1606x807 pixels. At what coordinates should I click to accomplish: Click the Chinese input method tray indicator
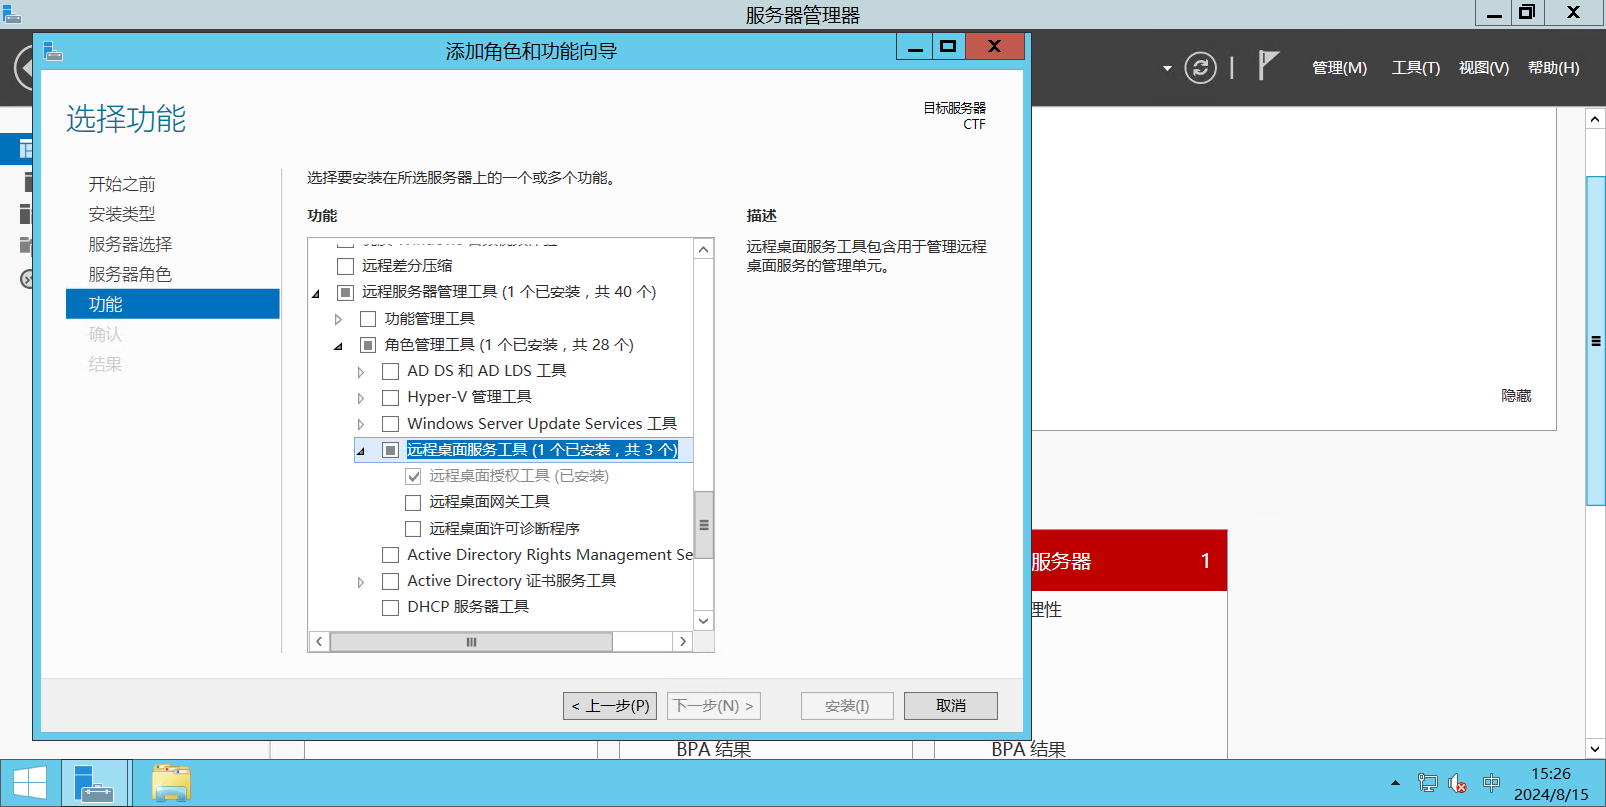click(x=1491, y=783)
